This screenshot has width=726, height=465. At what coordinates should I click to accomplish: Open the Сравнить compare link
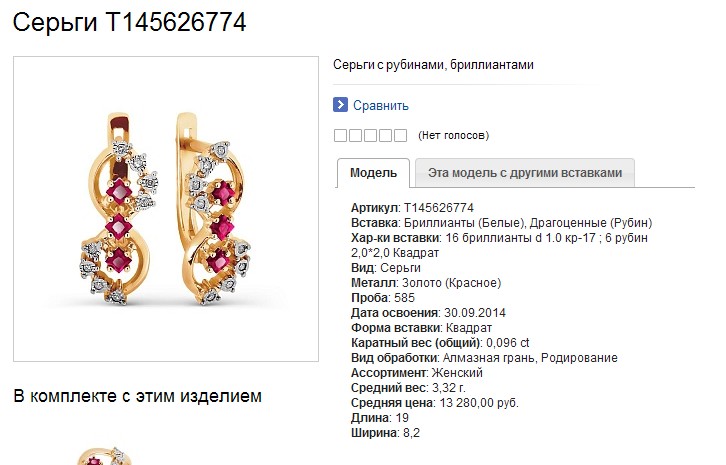point(381,106)
